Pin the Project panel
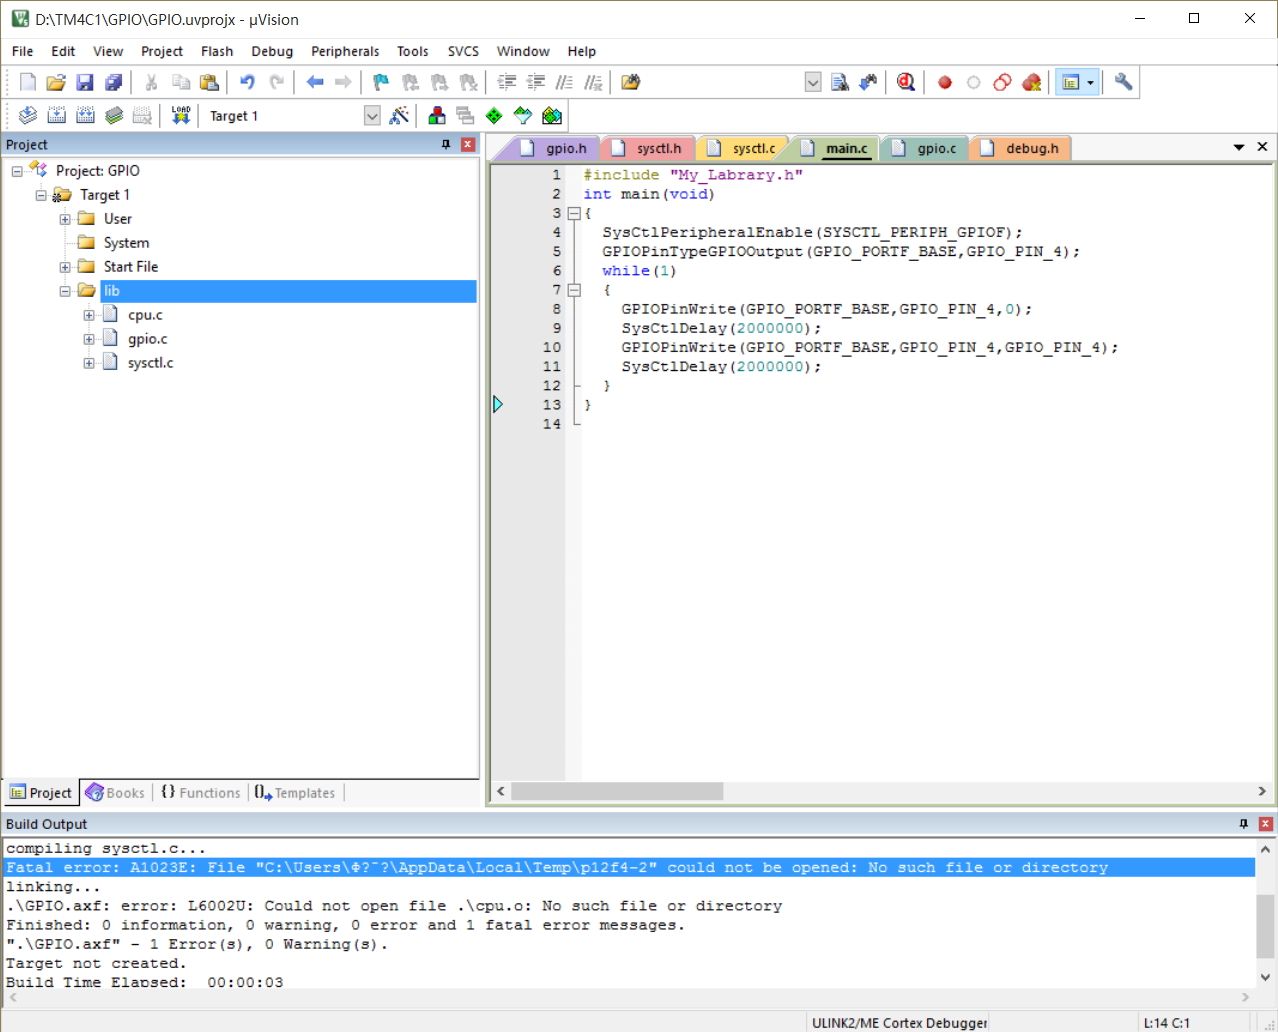 coord(446,145)
